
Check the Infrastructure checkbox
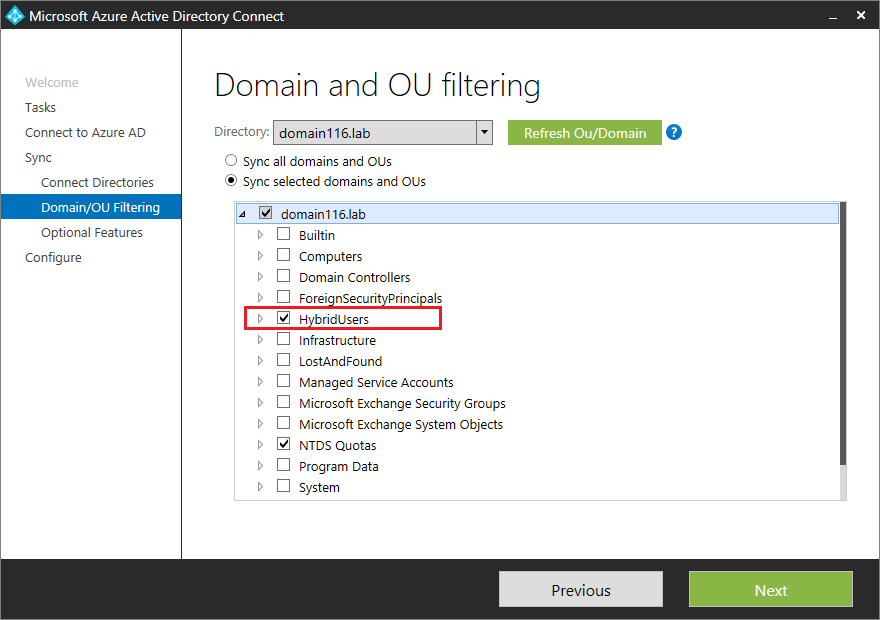point(283,339)
